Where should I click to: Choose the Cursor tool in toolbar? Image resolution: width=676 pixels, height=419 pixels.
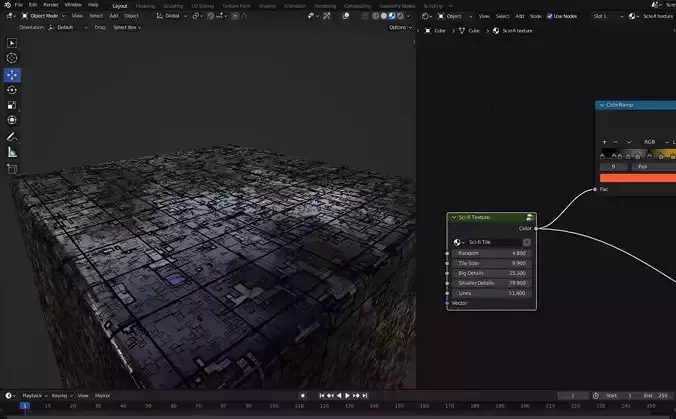pyautogui.click(x=12, y=58)
